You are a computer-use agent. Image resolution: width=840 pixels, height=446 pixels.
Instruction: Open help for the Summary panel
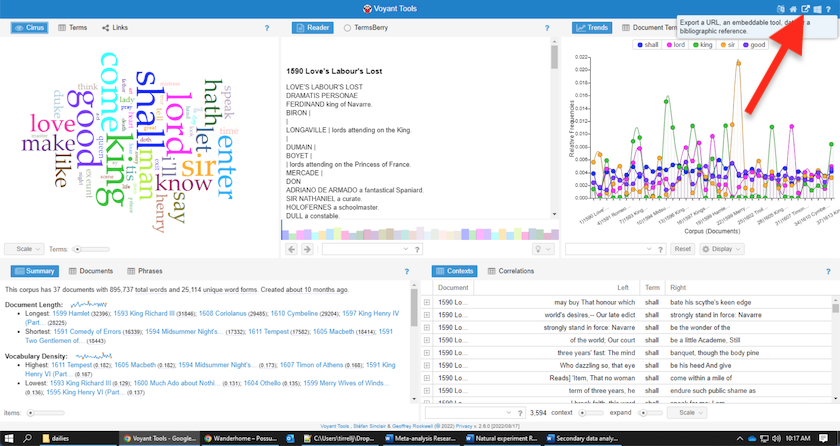click(407, 271)
